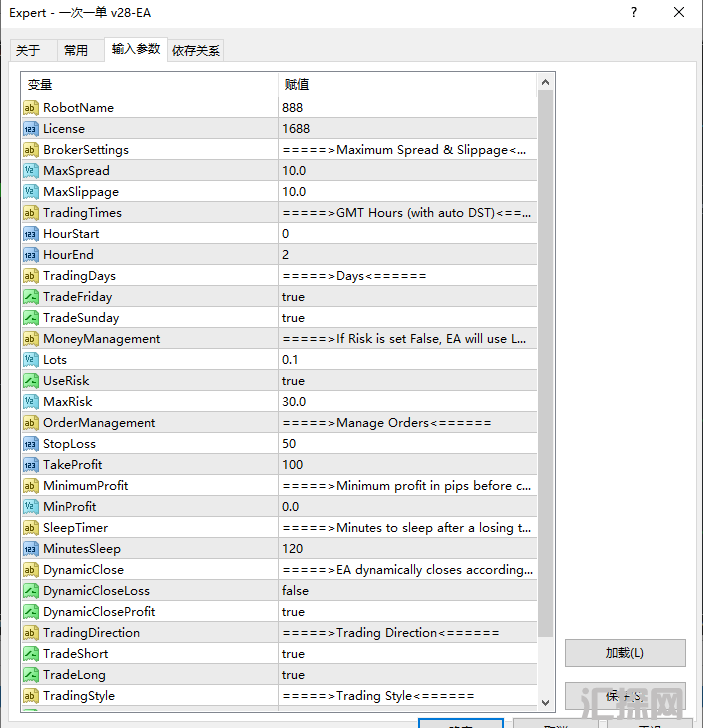This screenshot has height=728, width=703.
Task: Click the string icon beside RobotName
Action: click(30, 108)
